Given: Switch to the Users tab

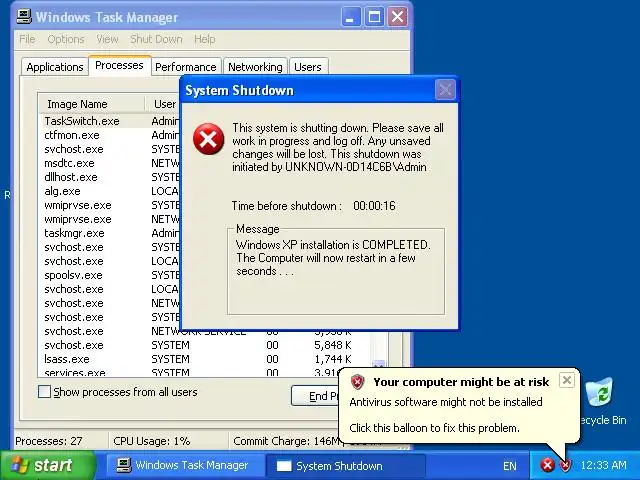Looking at the screenshot, I should (x=308, y=67).
